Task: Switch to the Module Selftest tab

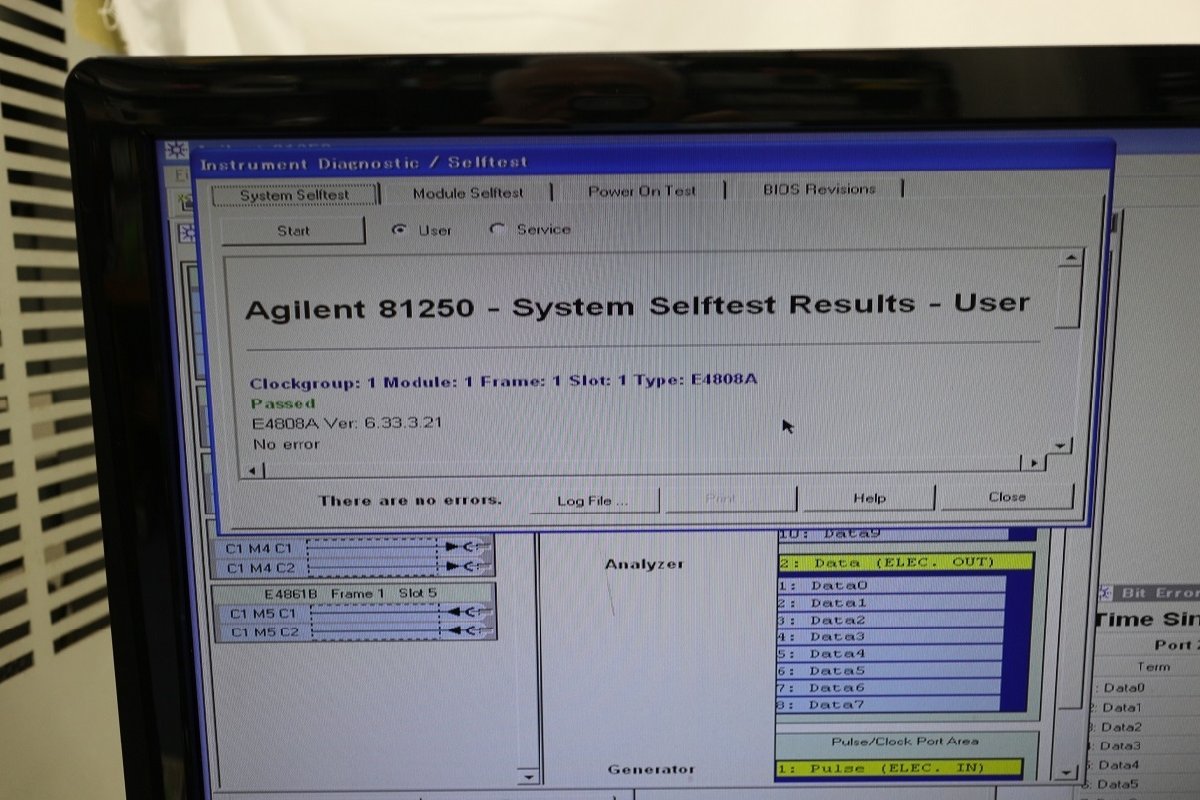Action: click(x=468, y=192)
